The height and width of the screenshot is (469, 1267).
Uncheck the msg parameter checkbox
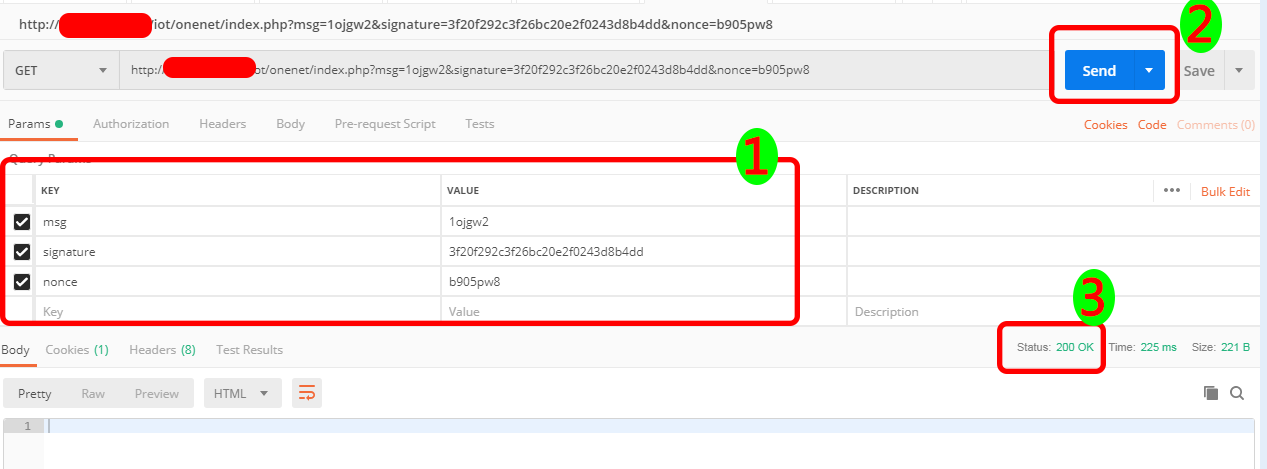pyautogui.click(x=22, y=222)
